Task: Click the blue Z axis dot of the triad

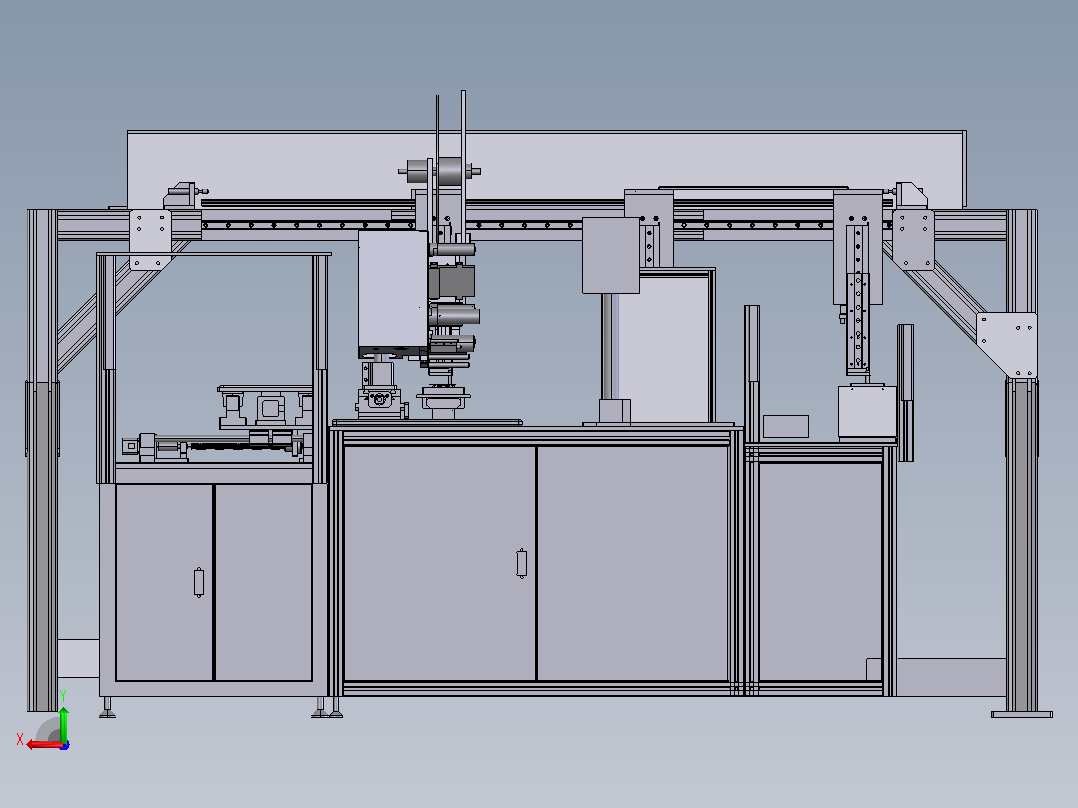Action: click(65, 745)
